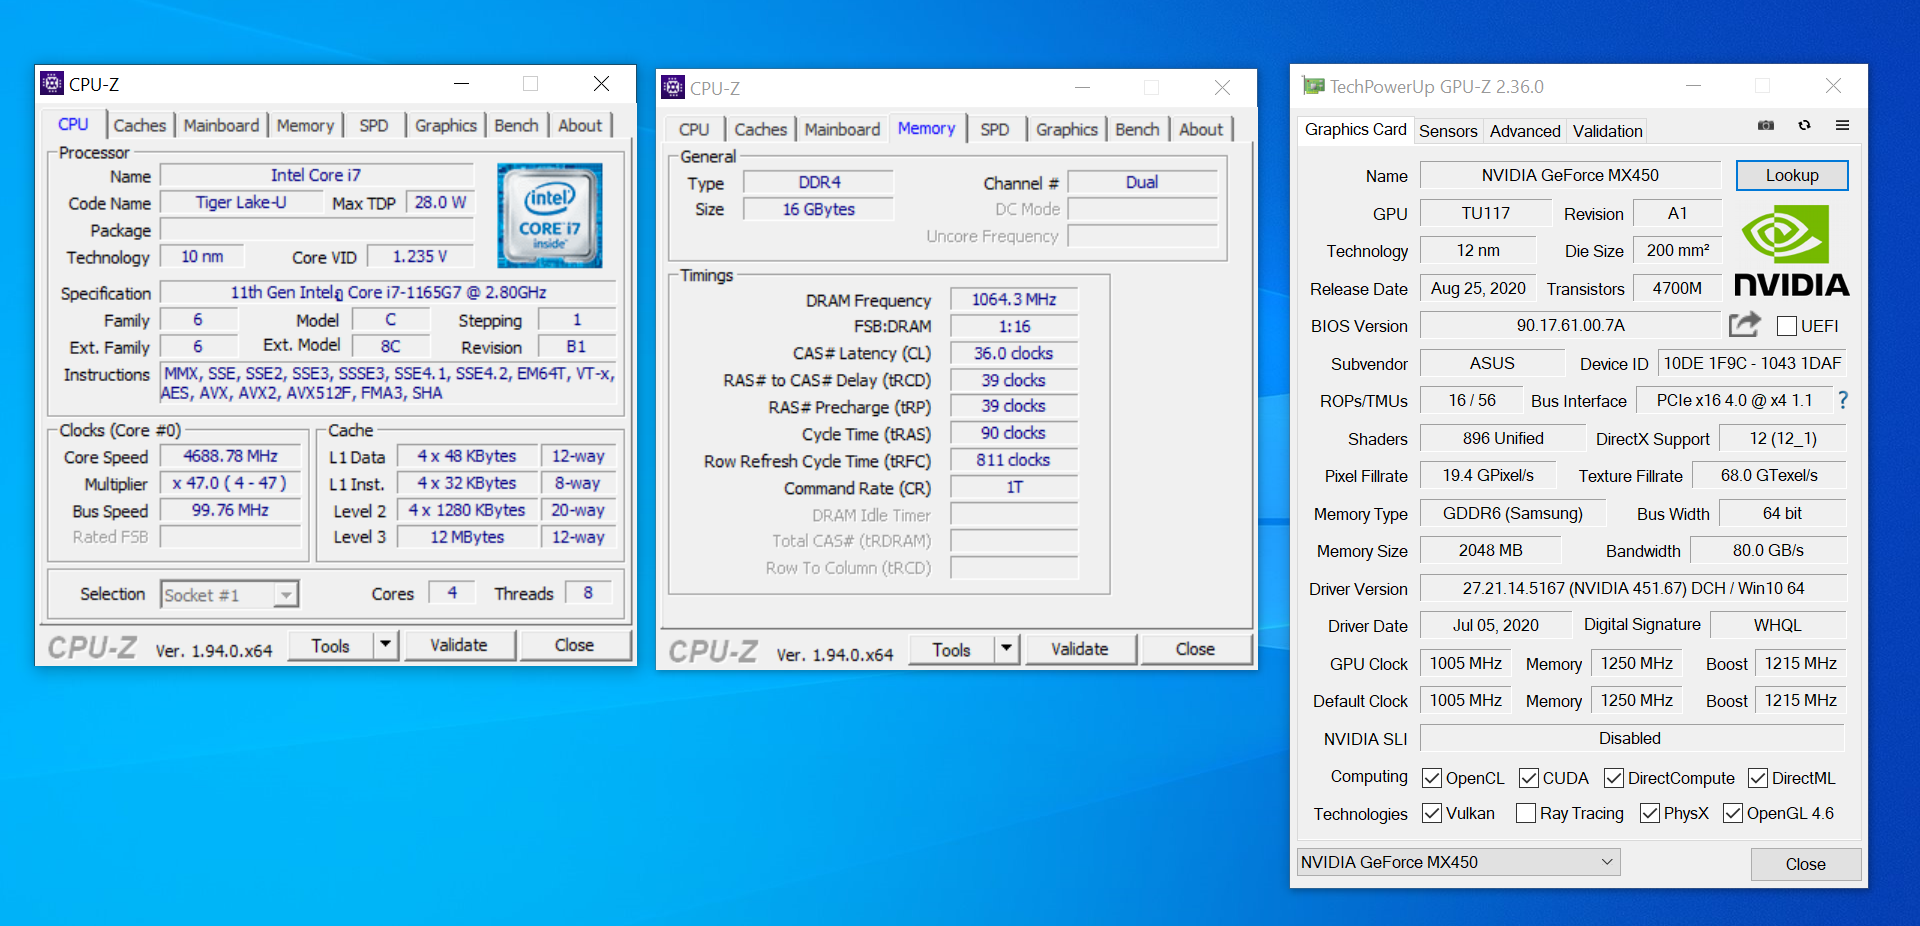Click Channel # Dual value
1920x926 pixels.
[1142, 182]
